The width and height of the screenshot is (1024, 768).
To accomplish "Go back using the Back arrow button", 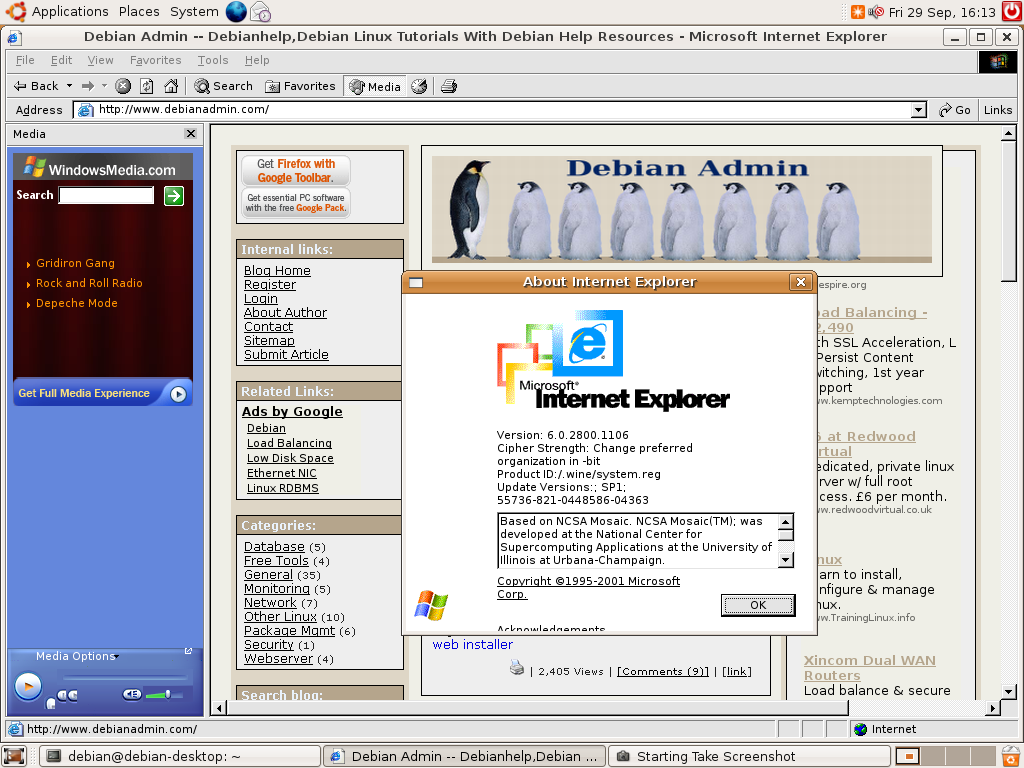I will tap(36, 86).
